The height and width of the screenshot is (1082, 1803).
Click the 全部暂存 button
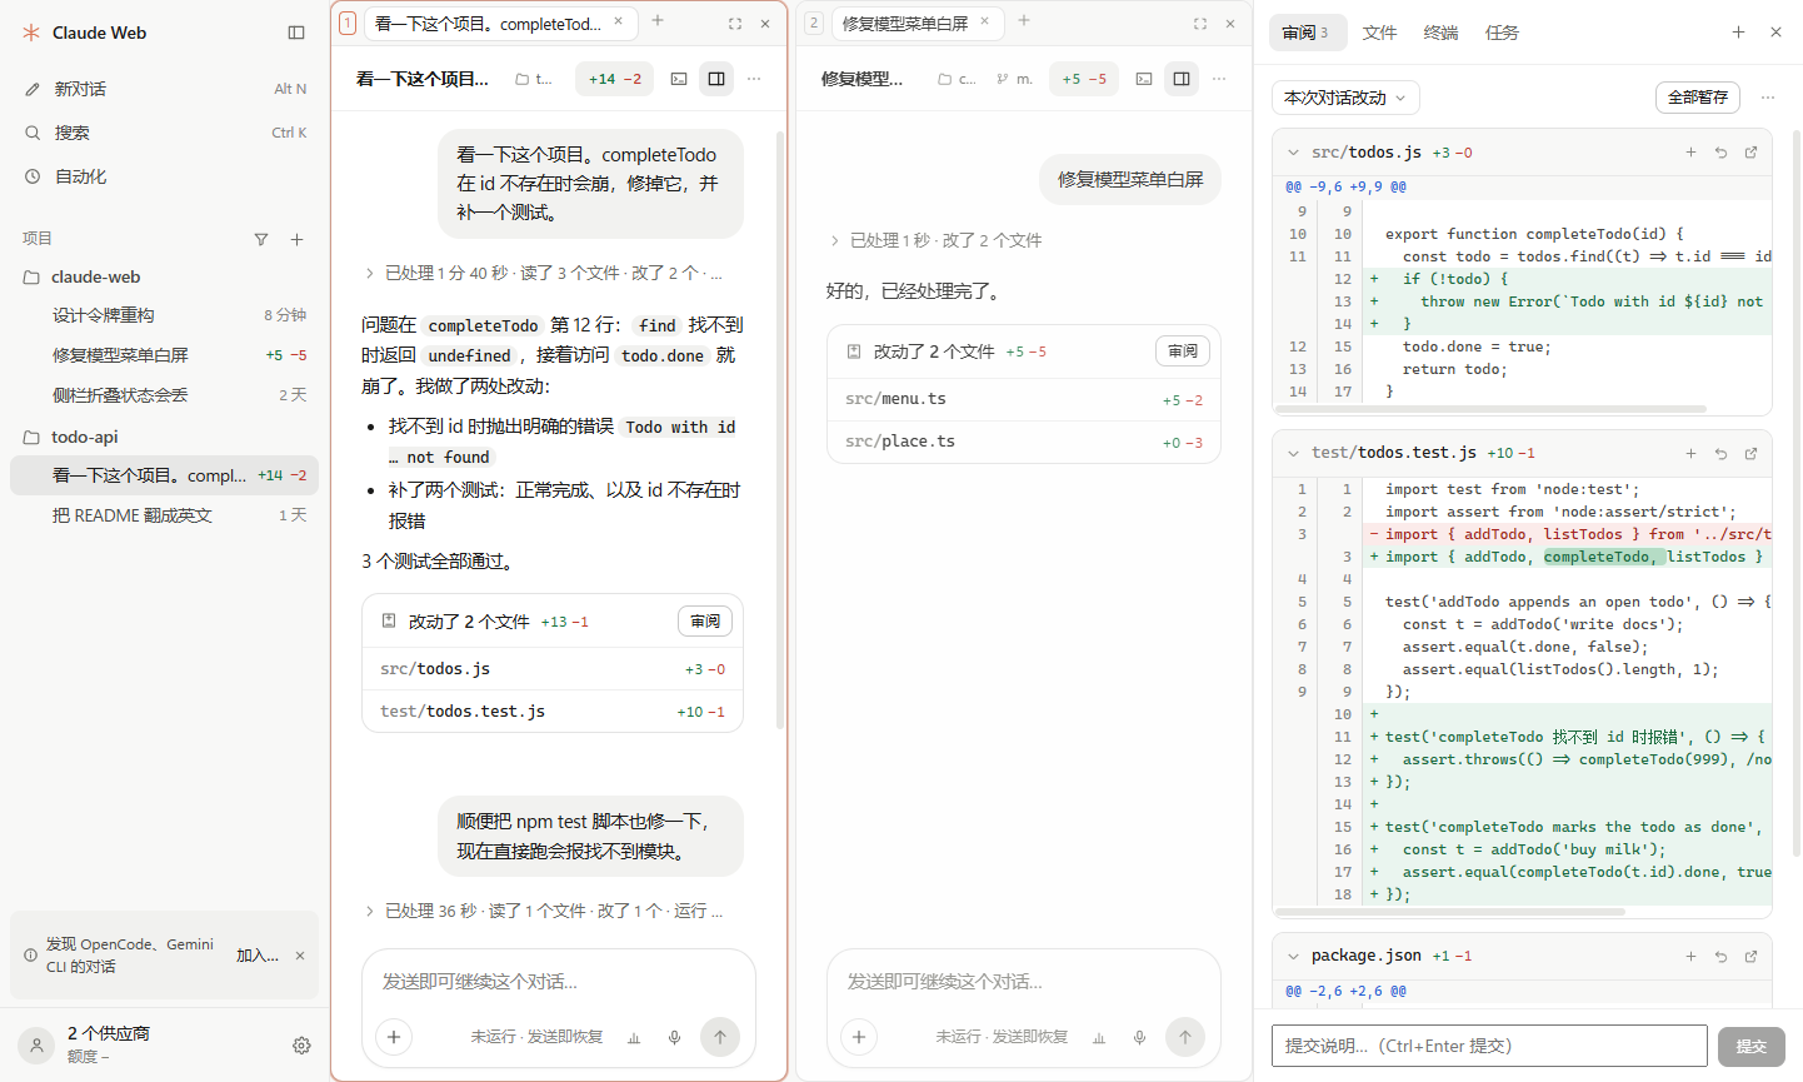tap(1697, 97)
